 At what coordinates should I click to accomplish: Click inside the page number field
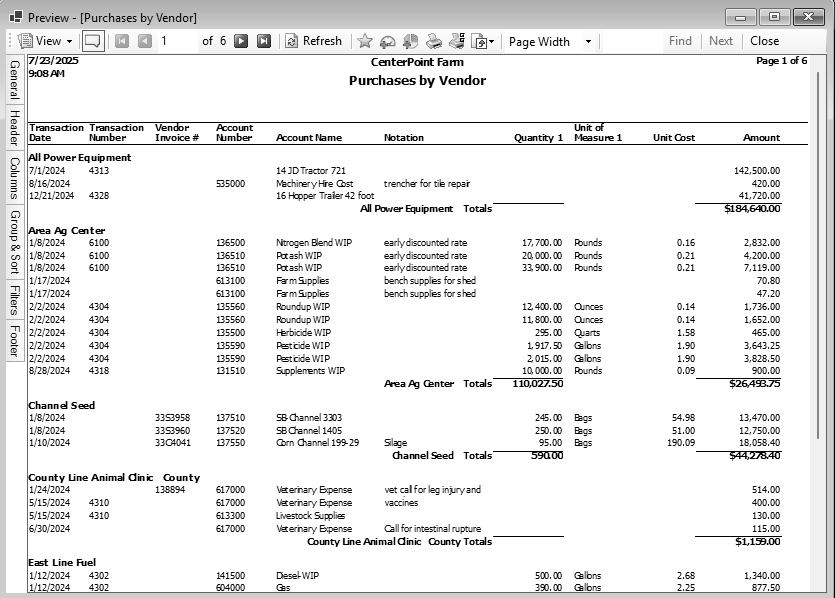[x=166, y=41]
